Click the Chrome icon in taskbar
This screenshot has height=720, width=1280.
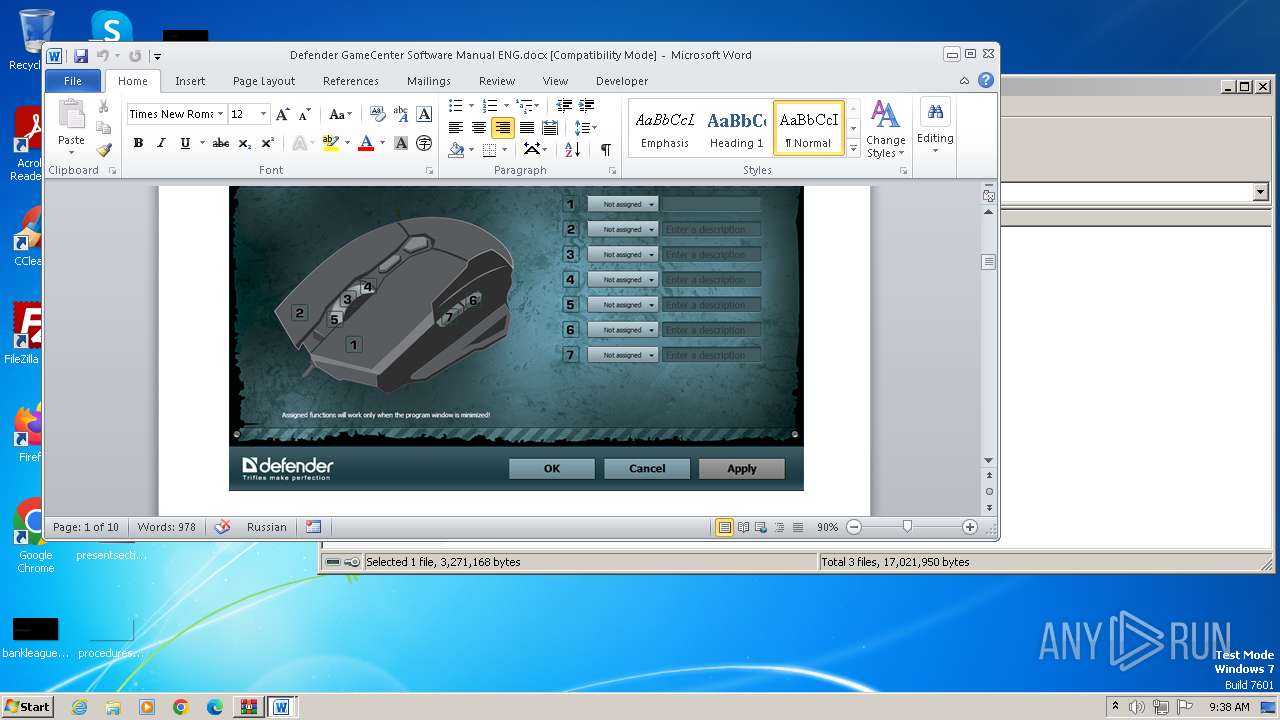point(180,707)
